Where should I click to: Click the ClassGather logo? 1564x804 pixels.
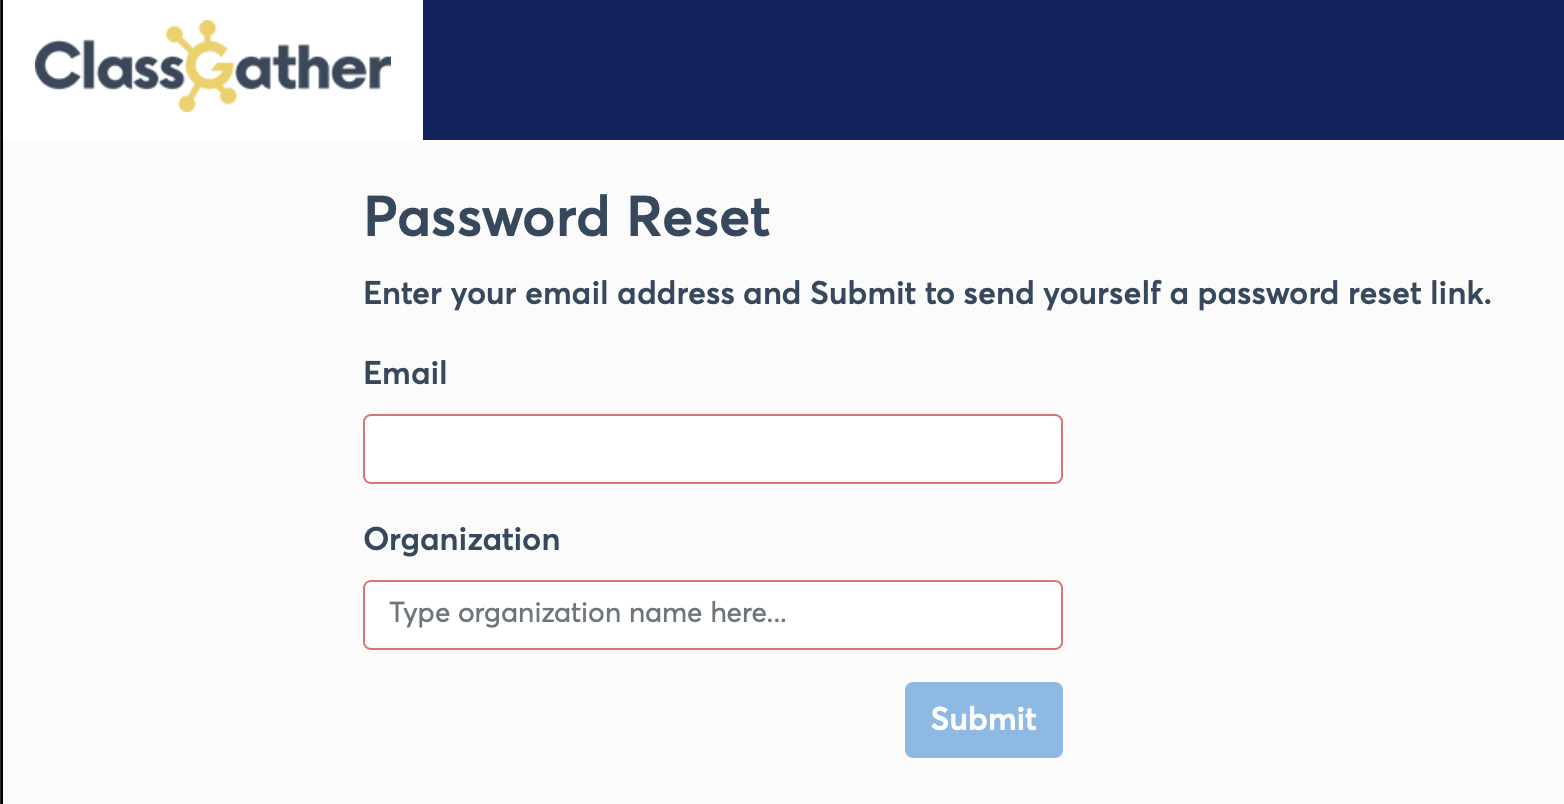pos(212,68)
